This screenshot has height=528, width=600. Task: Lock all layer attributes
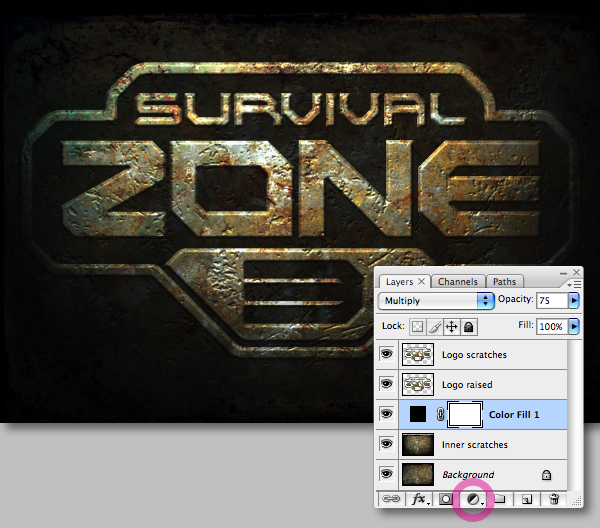[469, 327]
